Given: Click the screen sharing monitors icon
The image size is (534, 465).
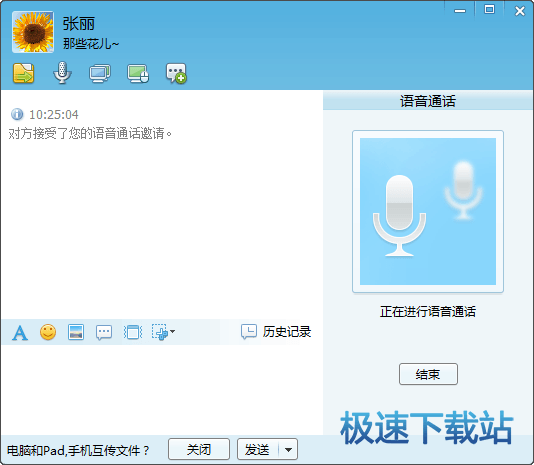Looking at the screenshot, I should pos(100,73).
